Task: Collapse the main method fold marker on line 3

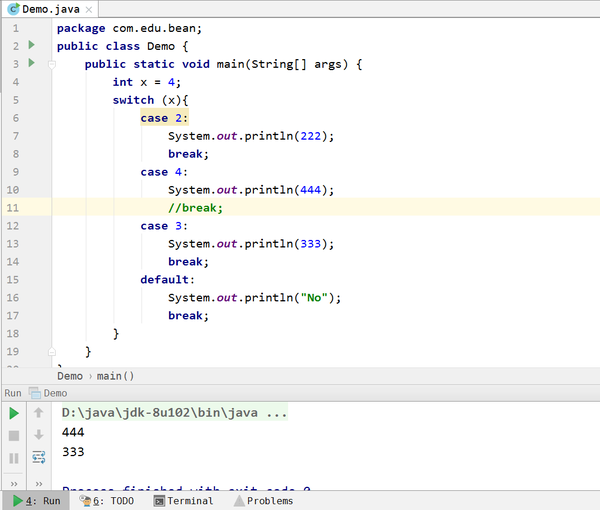Action: [52, 64]
